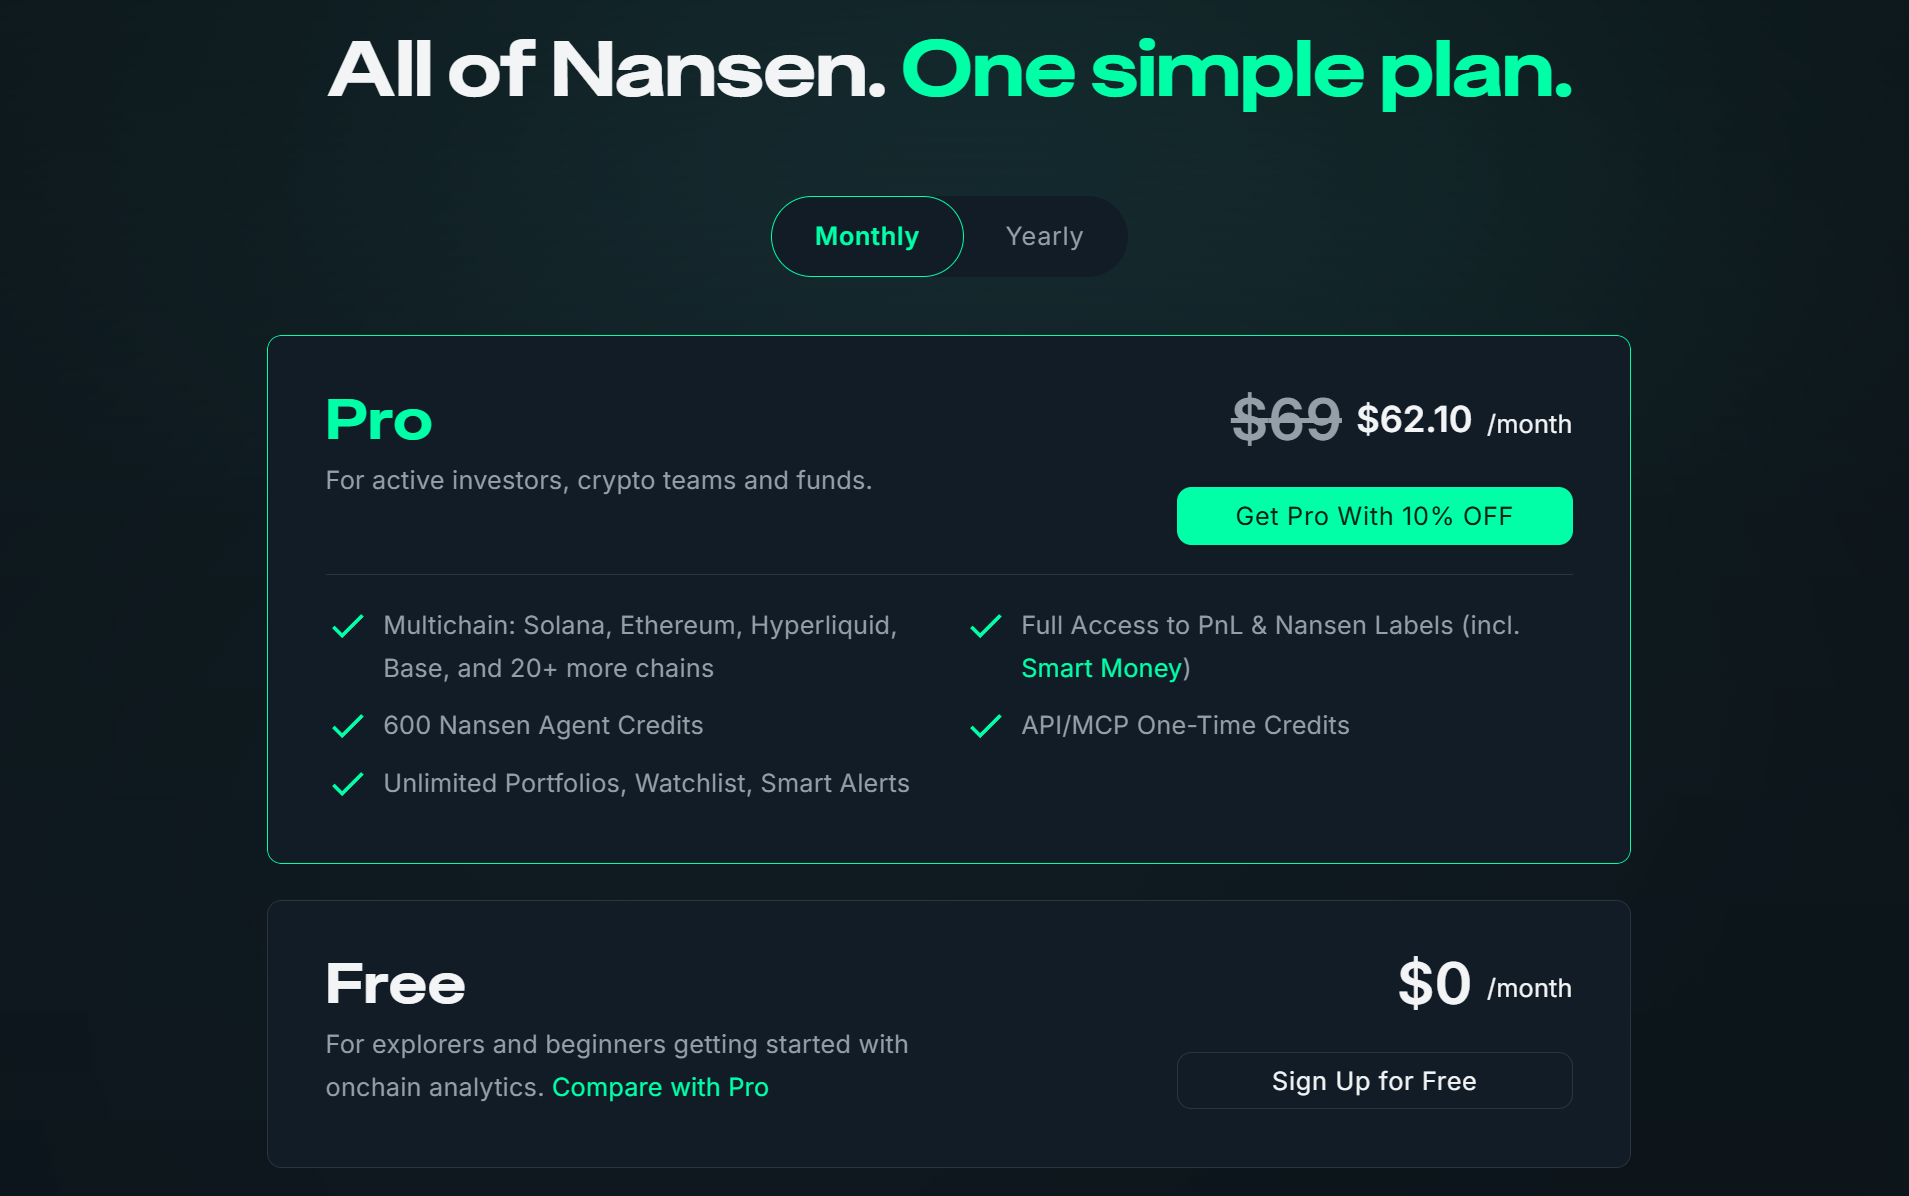Click checkmark beside Unlimited Portfolios feature
The image size is (1909, 1196).
[x=347, y=784]
